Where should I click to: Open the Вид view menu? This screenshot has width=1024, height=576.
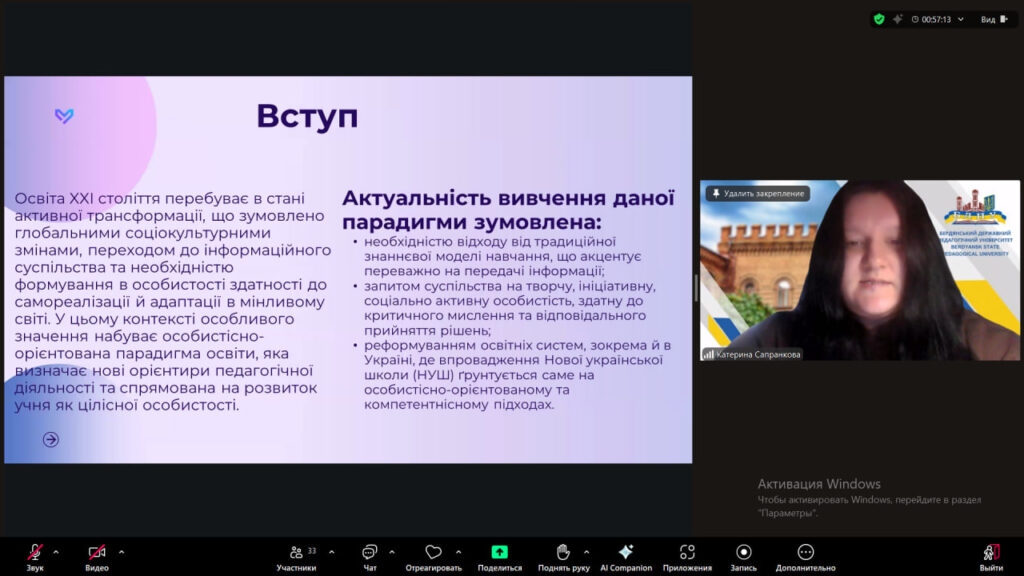point(991,19)
